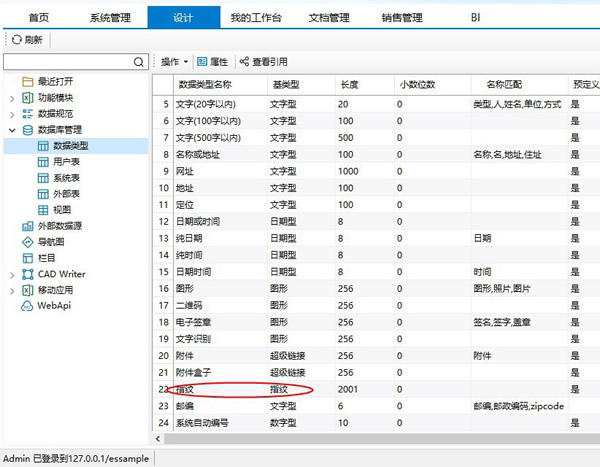Expand the 功能模块 tree node
The height and width of the screenshot is (467, 600).
pyautogui.click(x=12, y=98)
